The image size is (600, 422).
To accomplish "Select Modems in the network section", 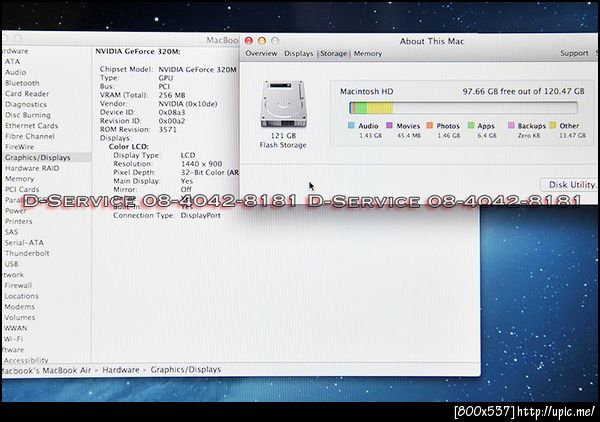I will tap(20, 307).
